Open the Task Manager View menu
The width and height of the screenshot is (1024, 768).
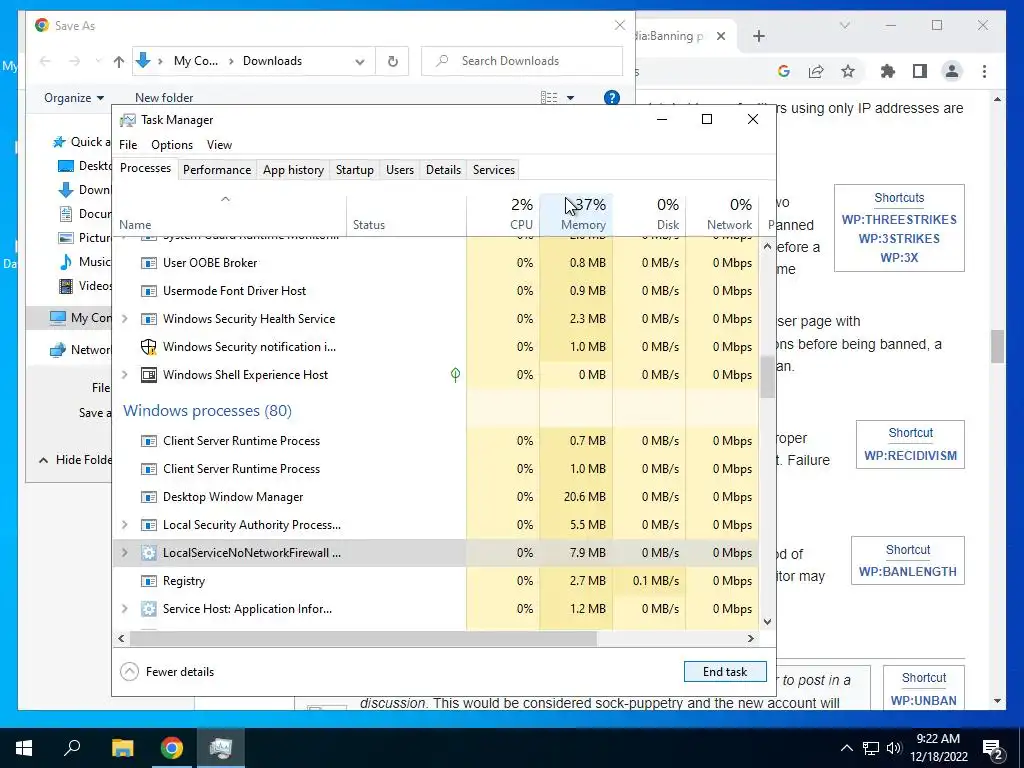pos(219,145)
